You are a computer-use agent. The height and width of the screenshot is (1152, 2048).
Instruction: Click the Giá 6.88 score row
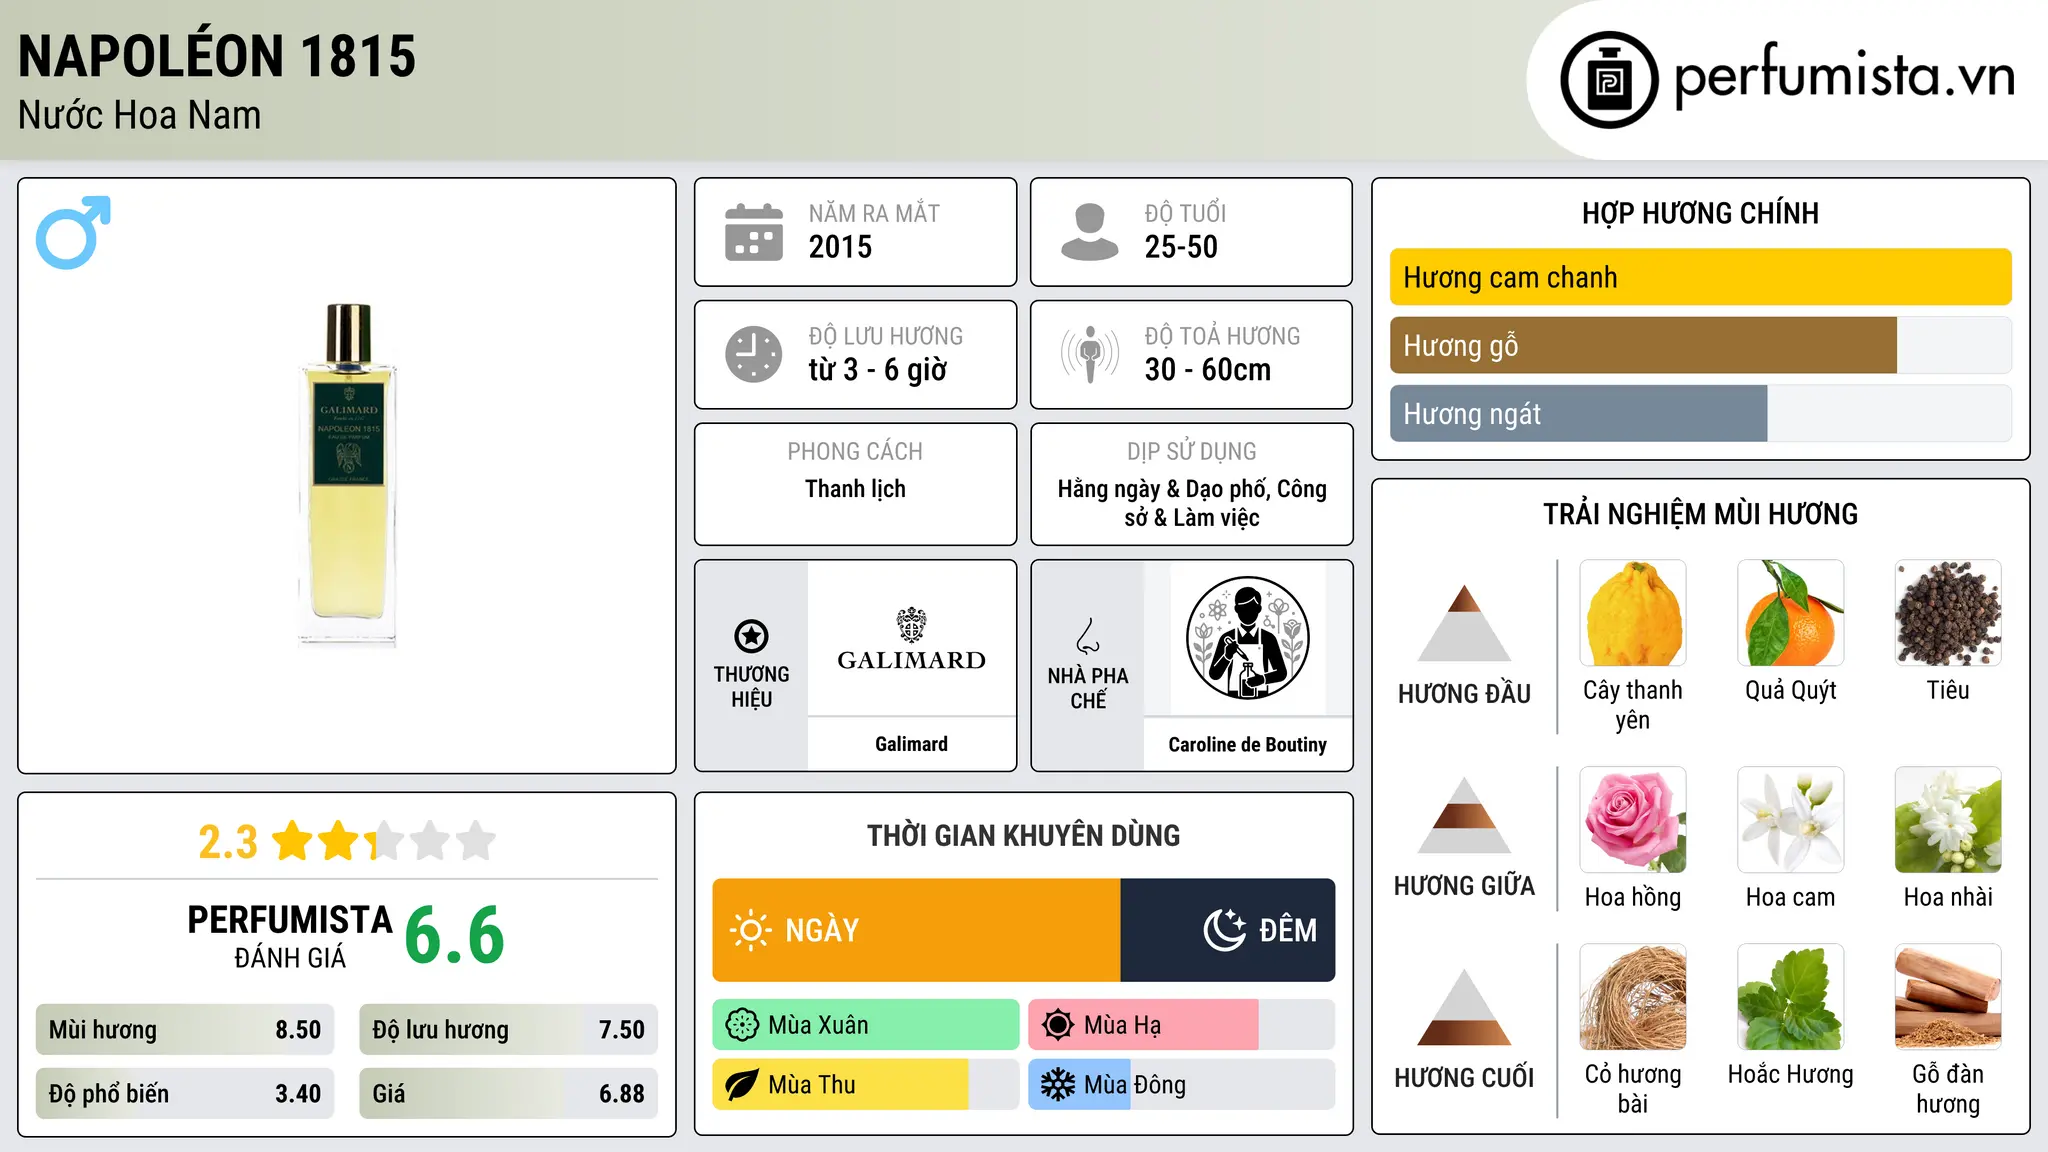tap(508, 1094)
